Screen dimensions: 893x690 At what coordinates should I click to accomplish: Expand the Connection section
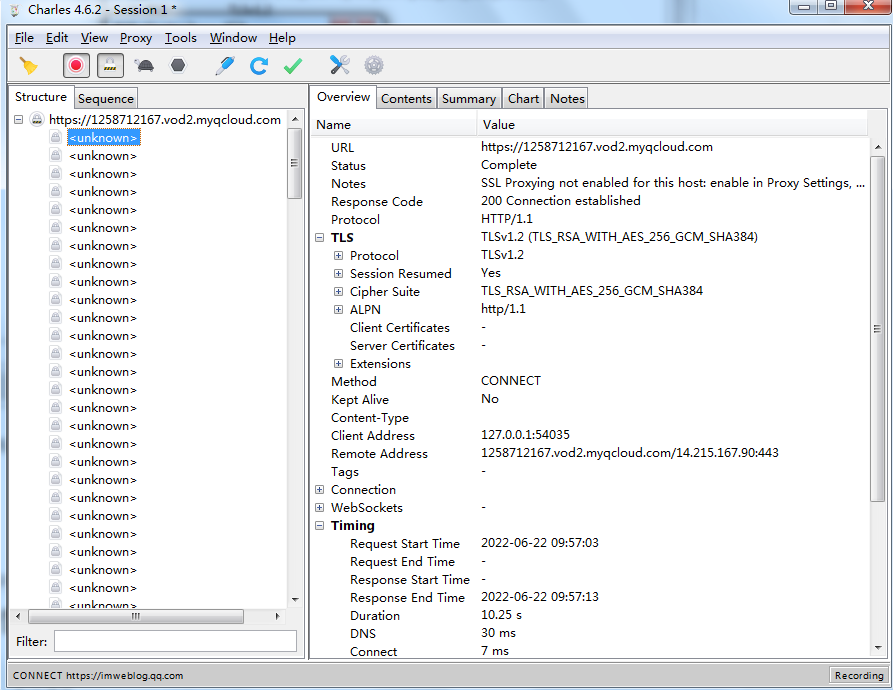click(319, 490)
